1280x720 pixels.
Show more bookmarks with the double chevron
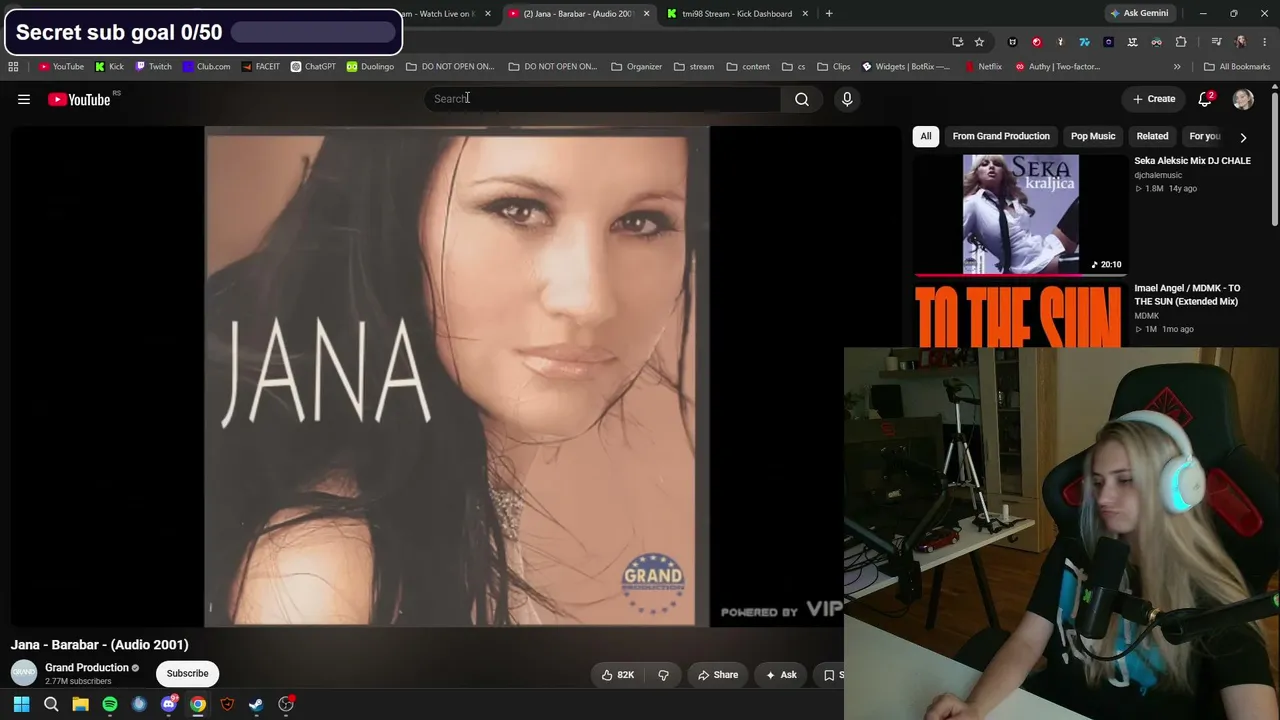click(x=1177, y=67)
